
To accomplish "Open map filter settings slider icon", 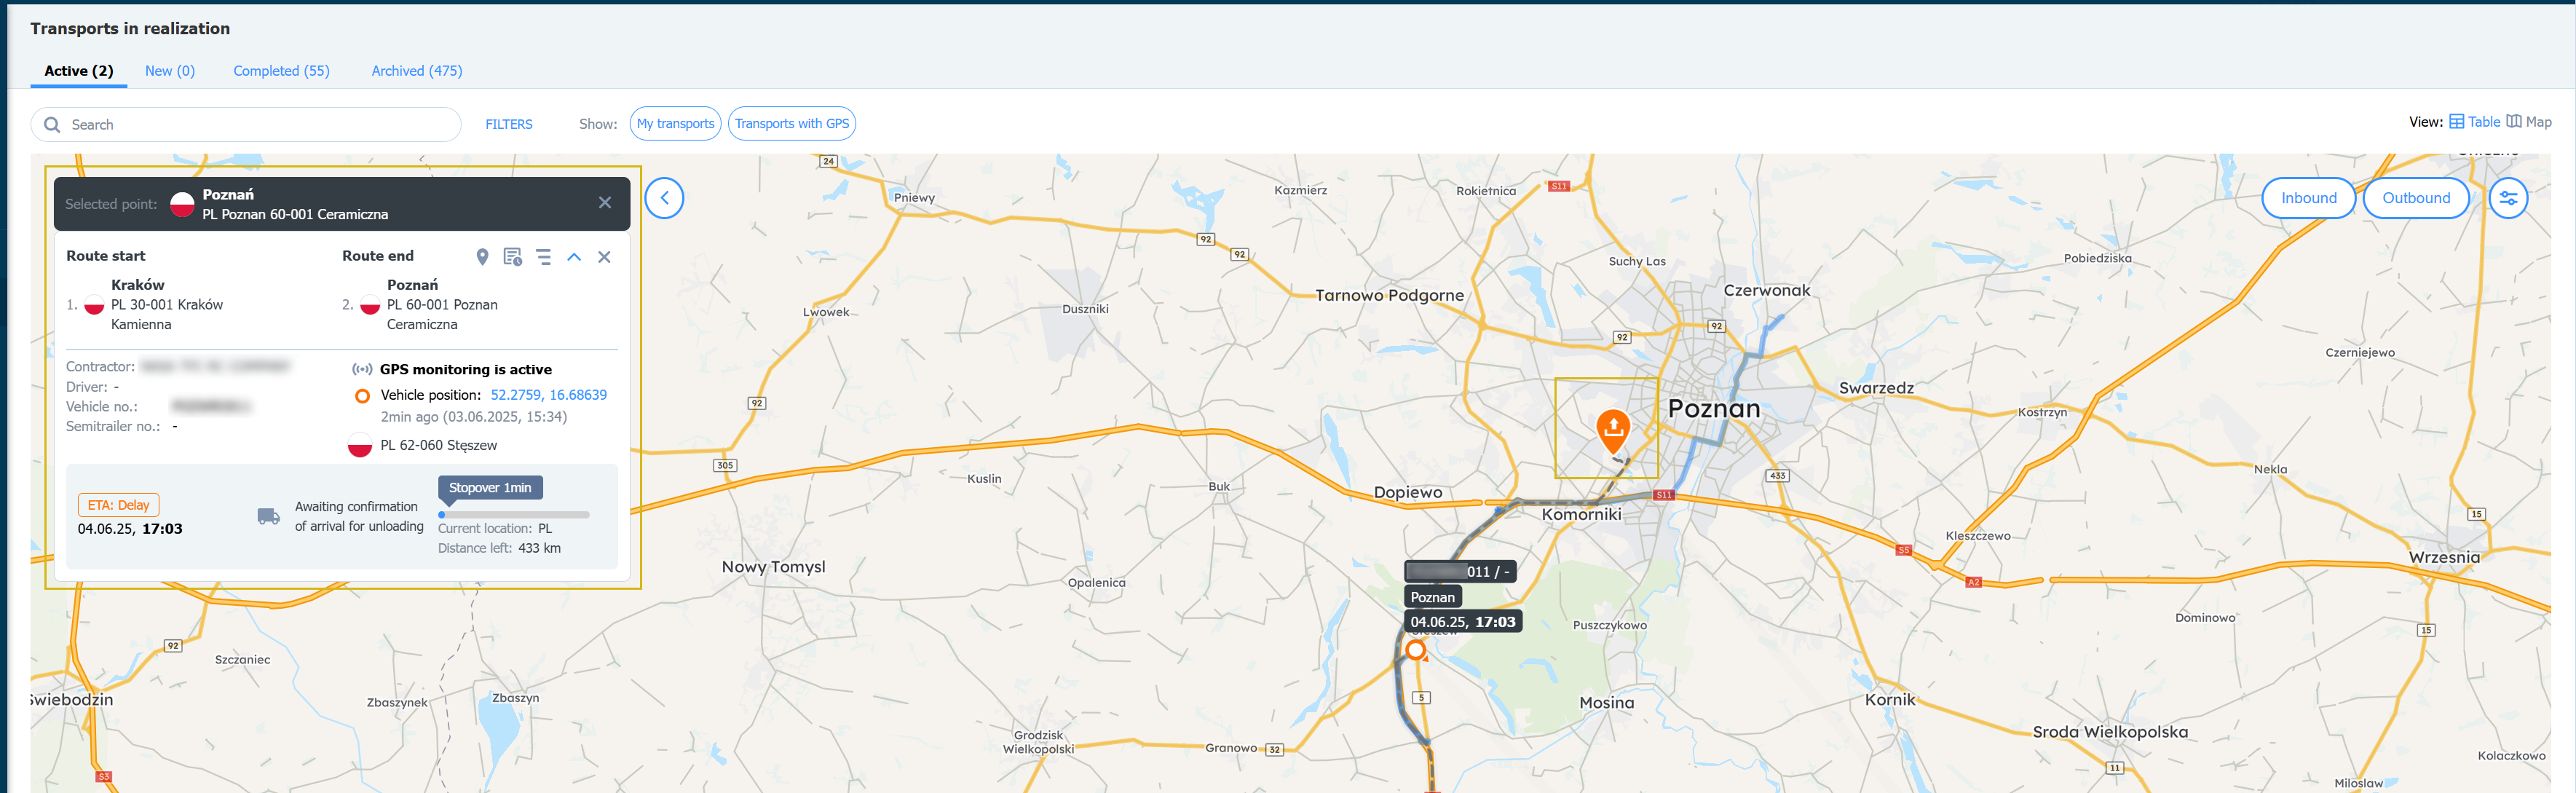I will click(2508, 198).
